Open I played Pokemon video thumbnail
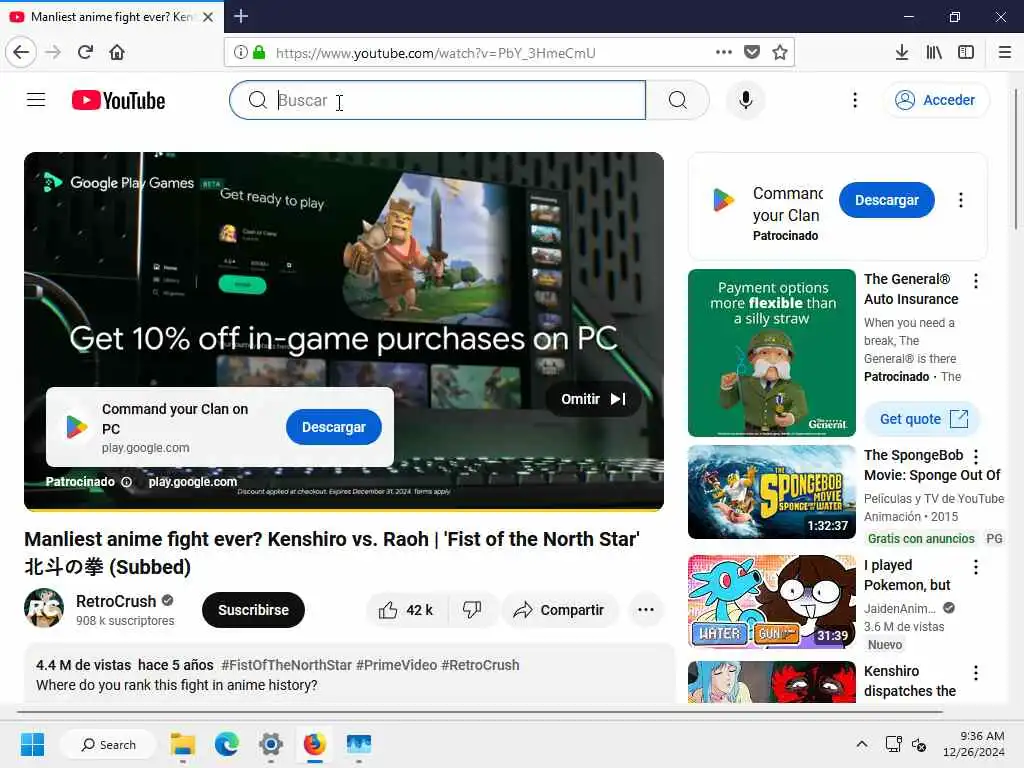This screenshot has width=1024, height=768. coord(771,601)
